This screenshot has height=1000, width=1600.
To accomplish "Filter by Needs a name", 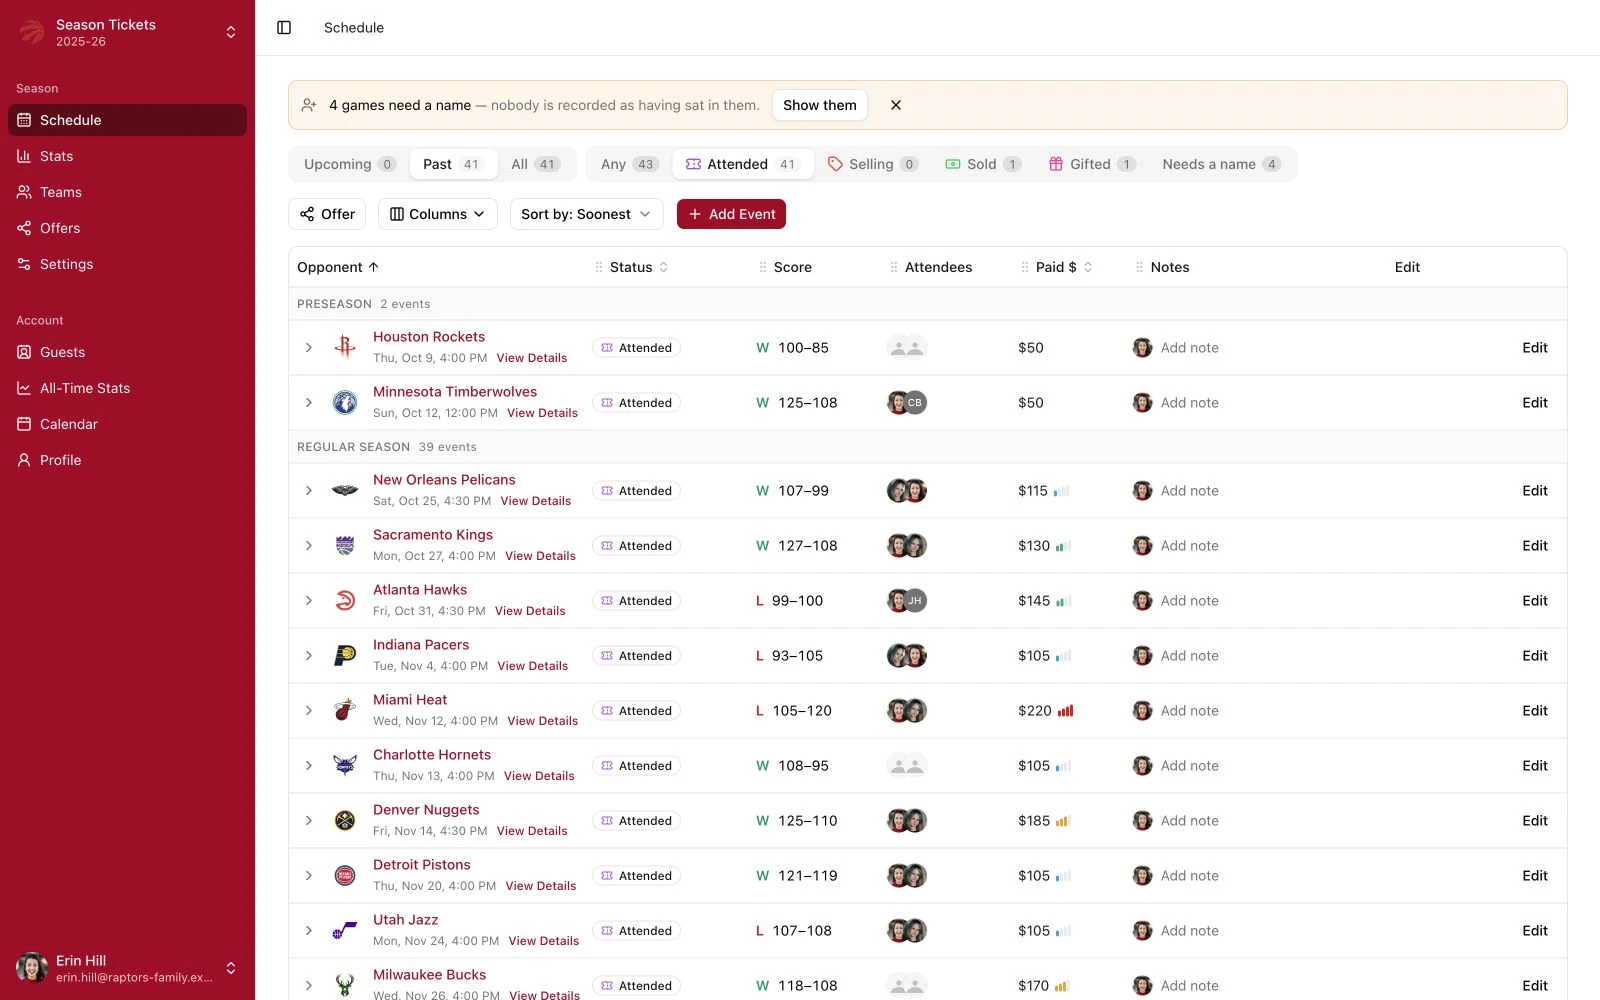I will tap(1221, 164).
